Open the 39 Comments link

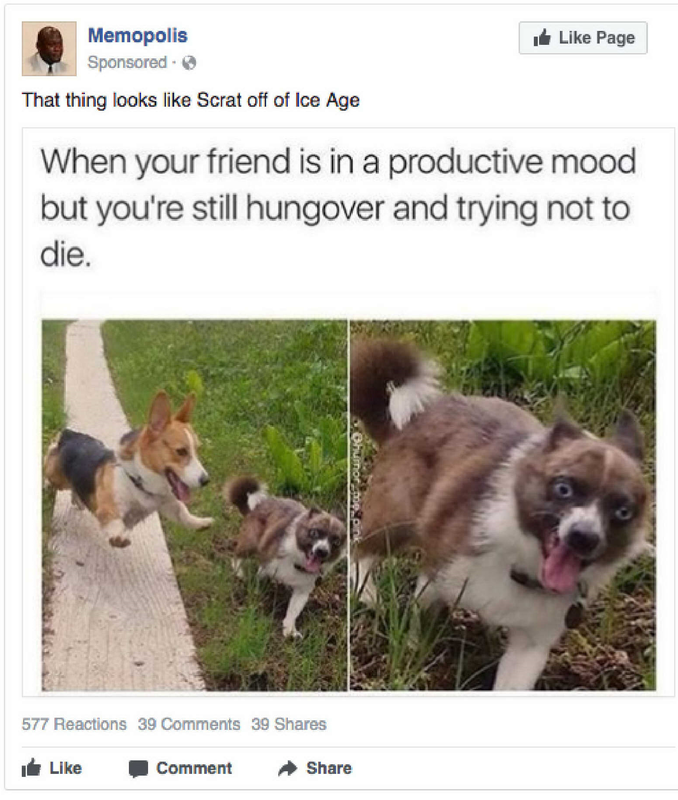click(189, 724)
